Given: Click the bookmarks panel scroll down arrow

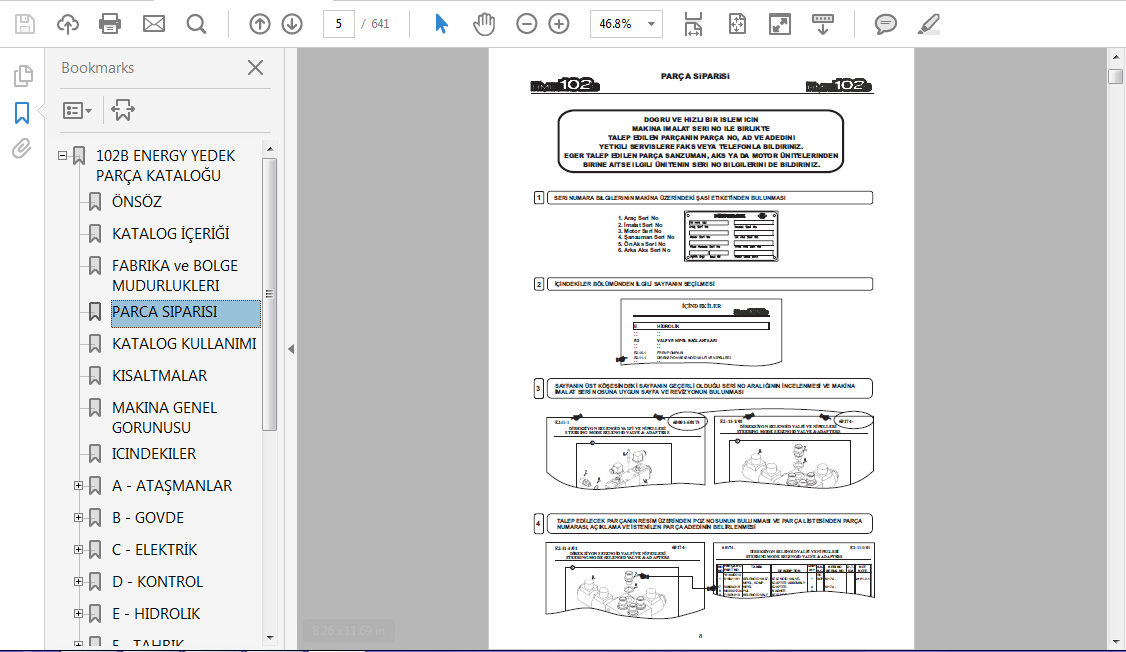Looking at the screenshot, I should coord(270,637).
